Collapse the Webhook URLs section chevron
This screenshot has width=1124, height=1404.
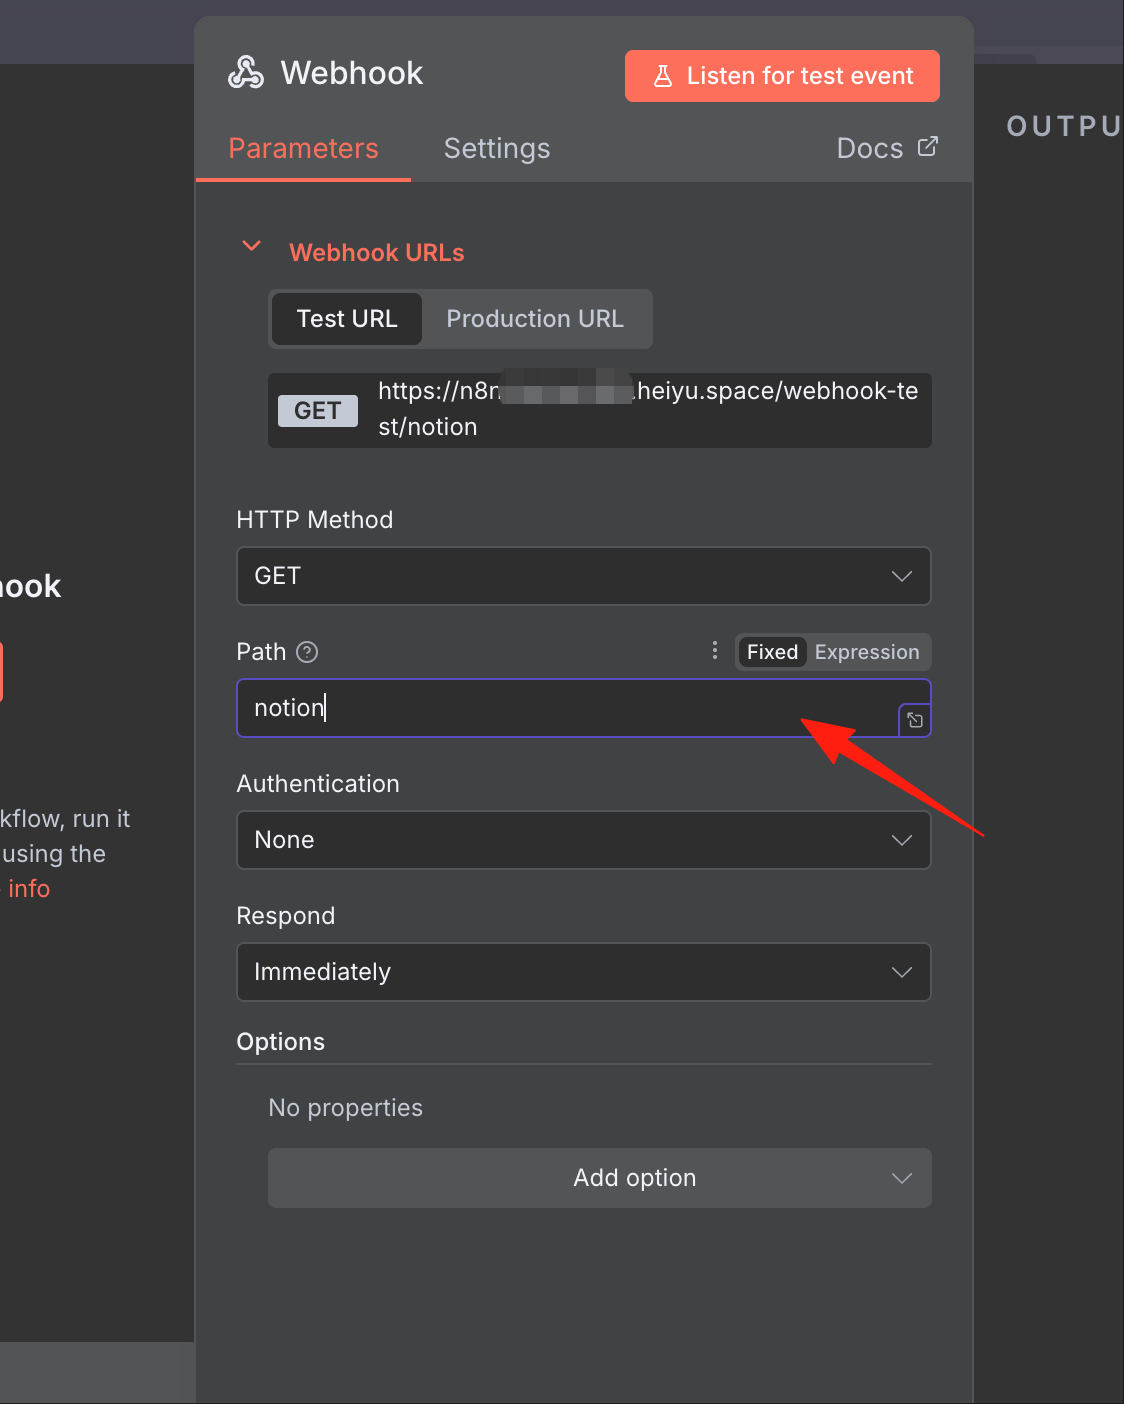click(x=252, y=246)
